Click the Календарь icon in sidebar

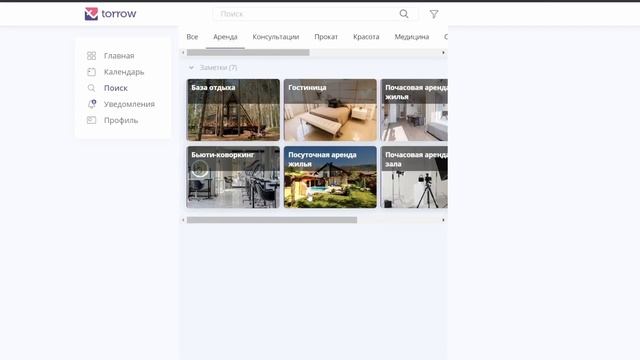(x=91, y=72)
